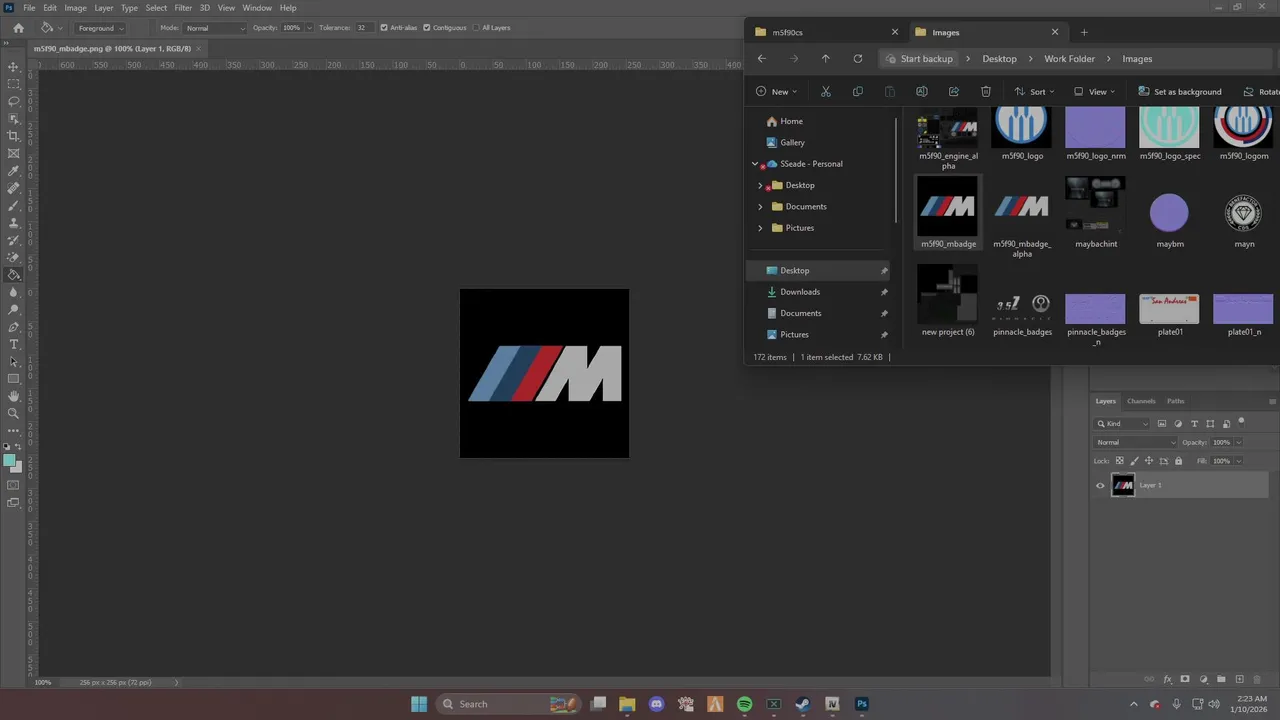
Task: Select the Hand tool
Action: pyautogui.click(x=13, y=396)
